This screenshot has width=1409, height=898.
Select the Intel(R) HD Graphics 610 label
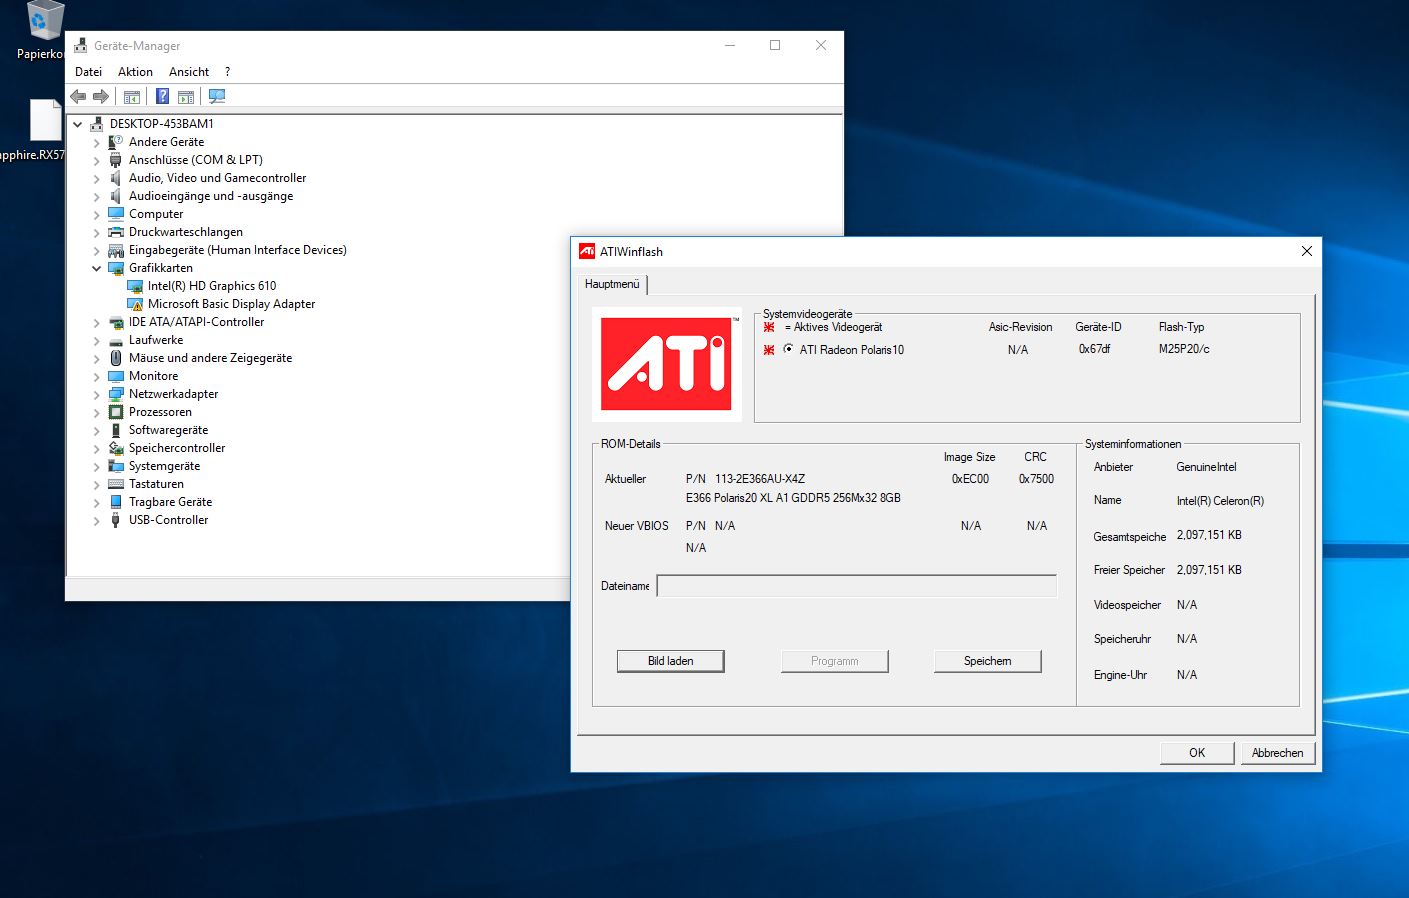[212, 286]
